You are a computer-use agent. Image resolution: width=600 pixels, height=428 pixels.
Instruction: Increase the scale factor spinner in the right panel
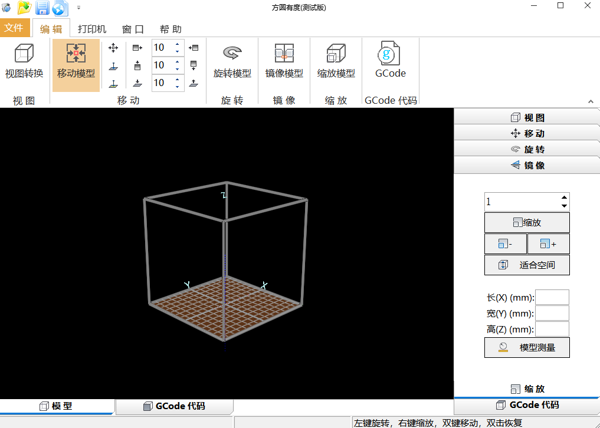tap(565, 197)
